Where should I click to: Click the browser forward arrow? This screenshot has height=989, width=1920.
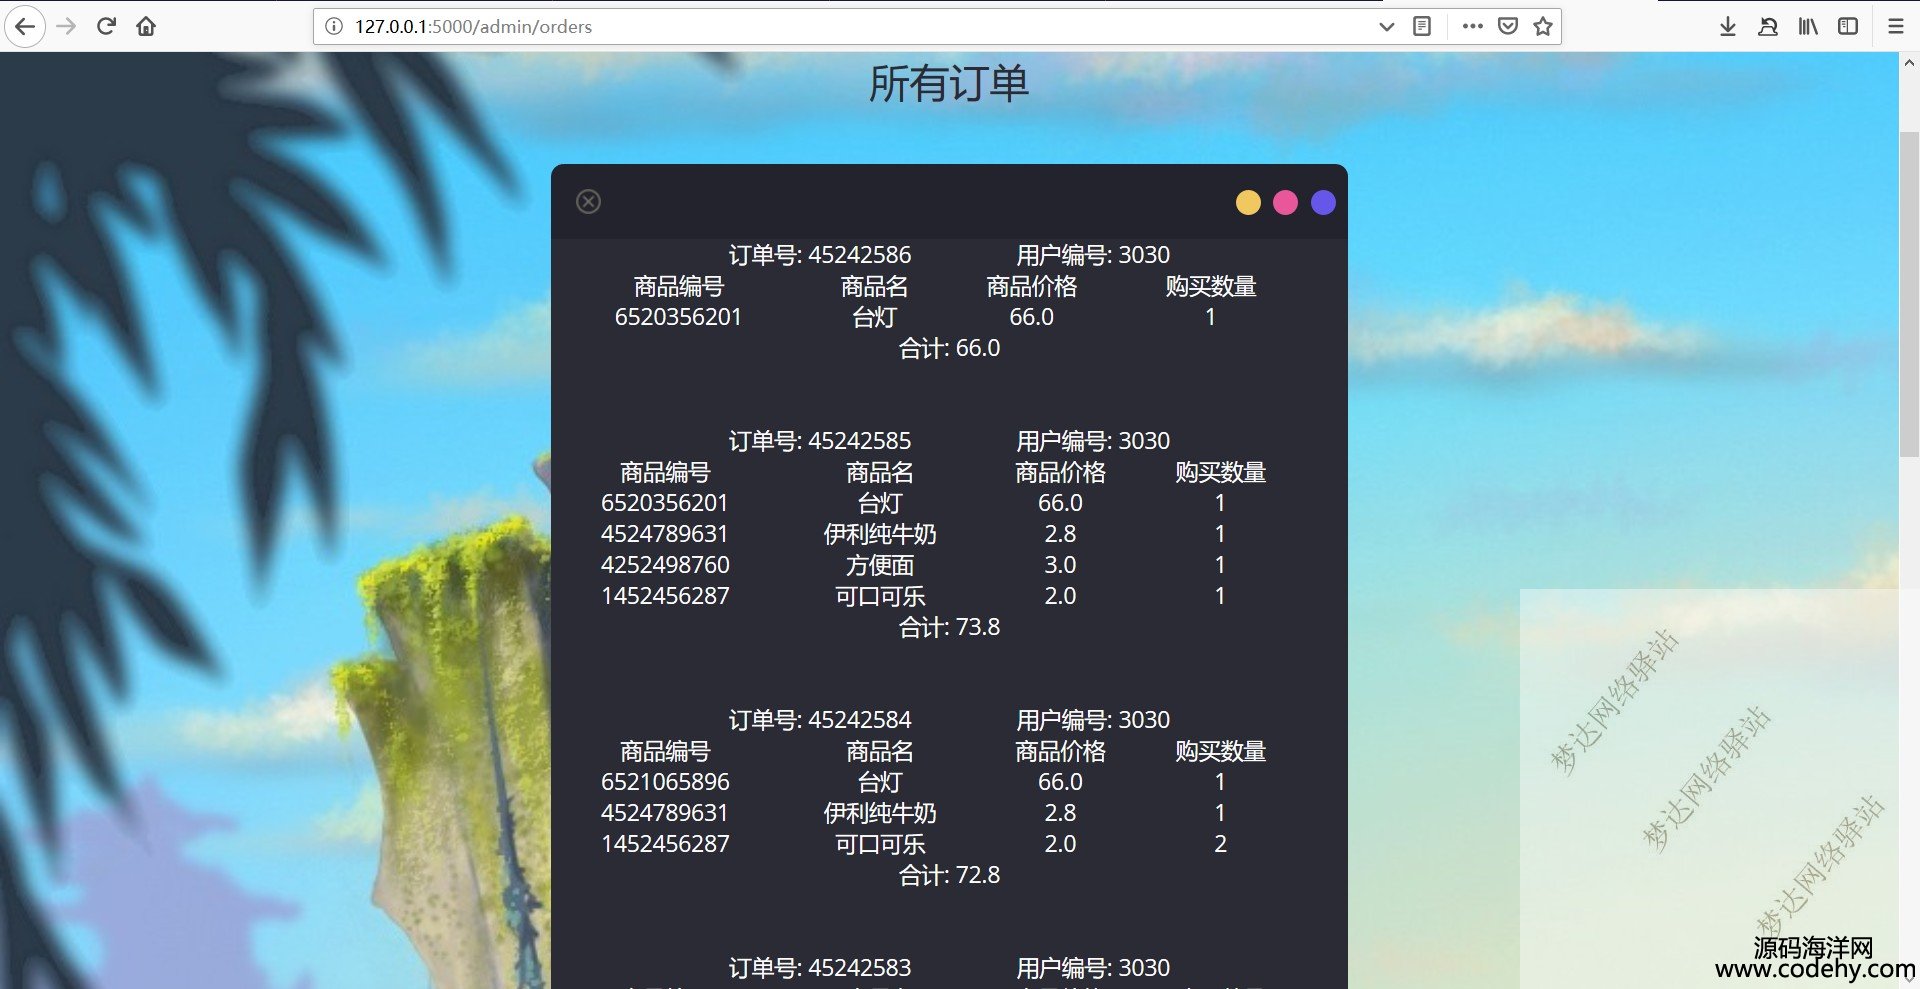pos(67,26)
